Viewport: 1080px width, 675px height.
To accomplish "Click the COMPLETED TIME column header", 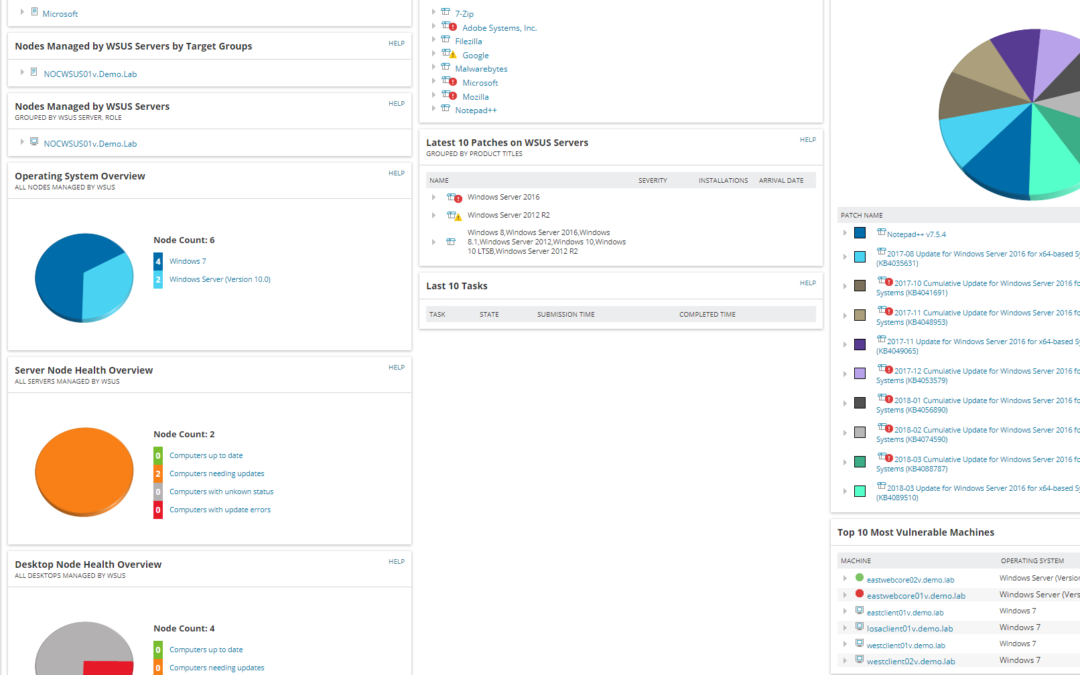I will [707, 314].
